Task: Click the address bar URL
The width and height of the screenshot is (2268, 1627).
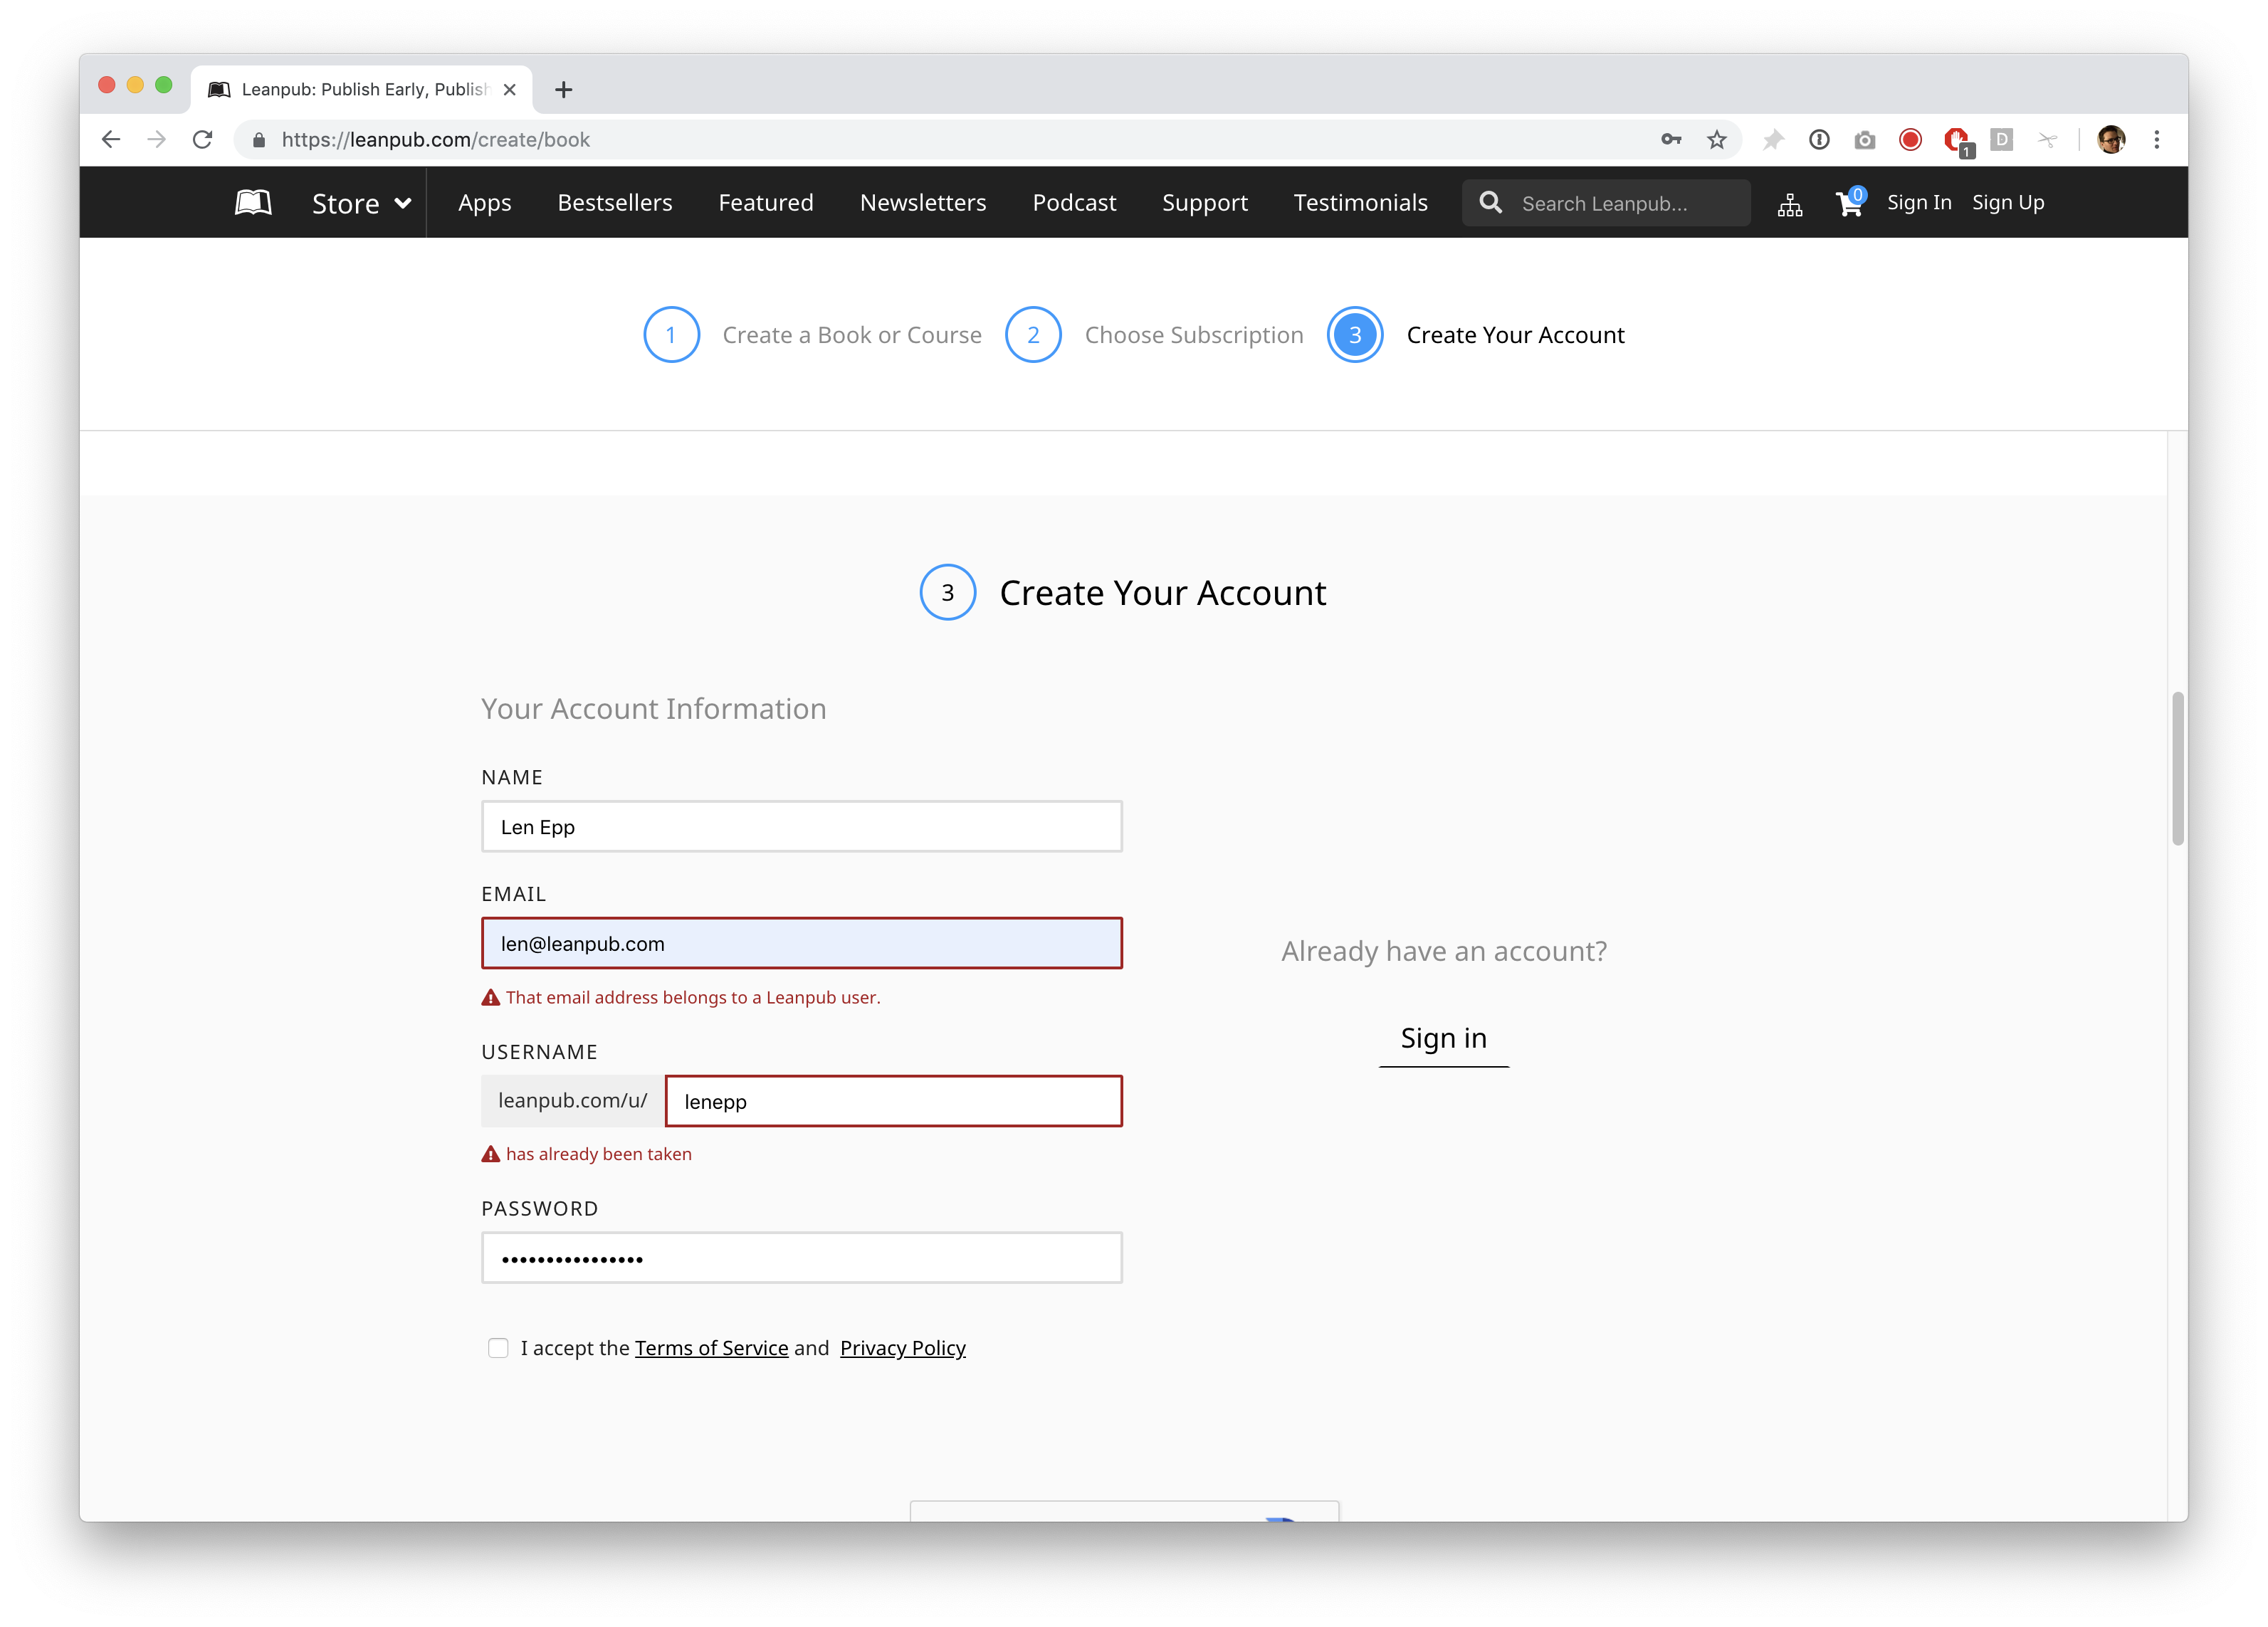Action: (x=435, y=140)
